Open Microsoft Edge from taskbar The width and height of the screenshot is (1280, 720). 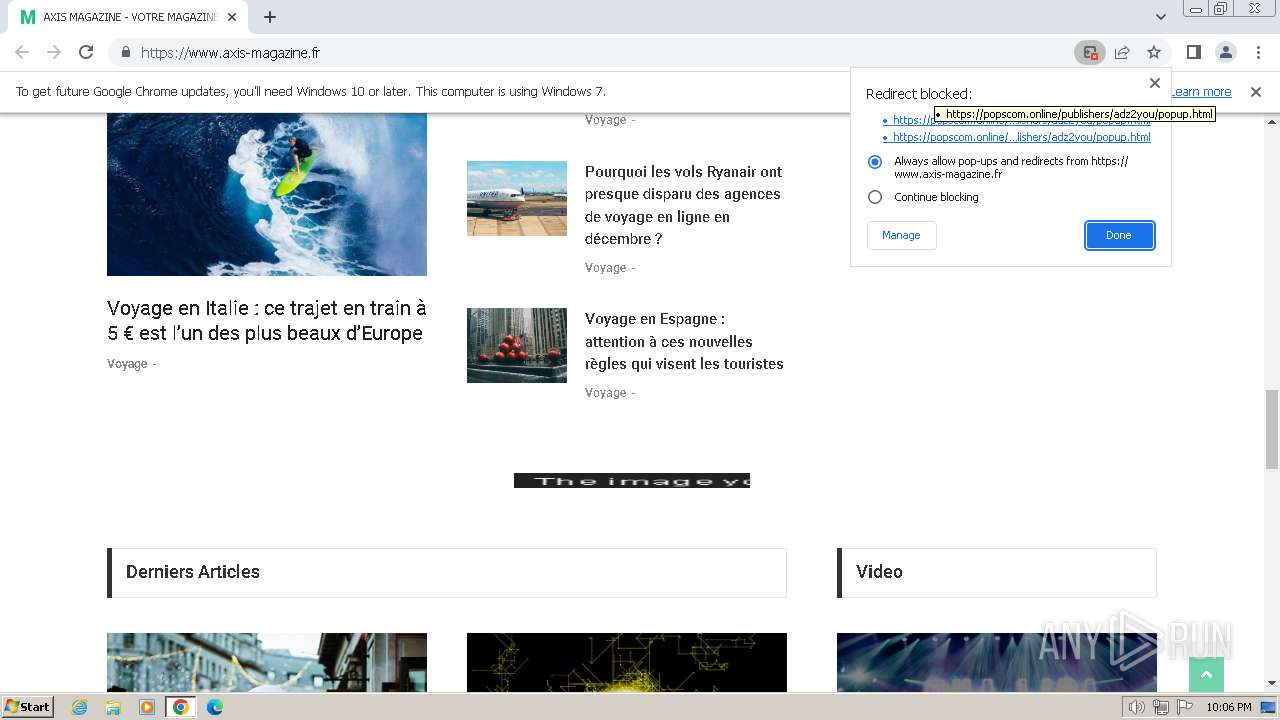tap(215, 707)
